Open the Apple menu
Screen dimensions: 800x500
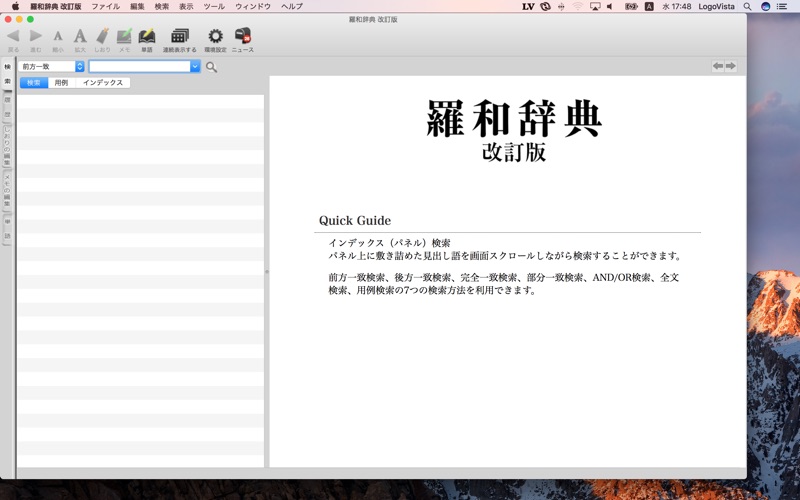coord(15,6)
